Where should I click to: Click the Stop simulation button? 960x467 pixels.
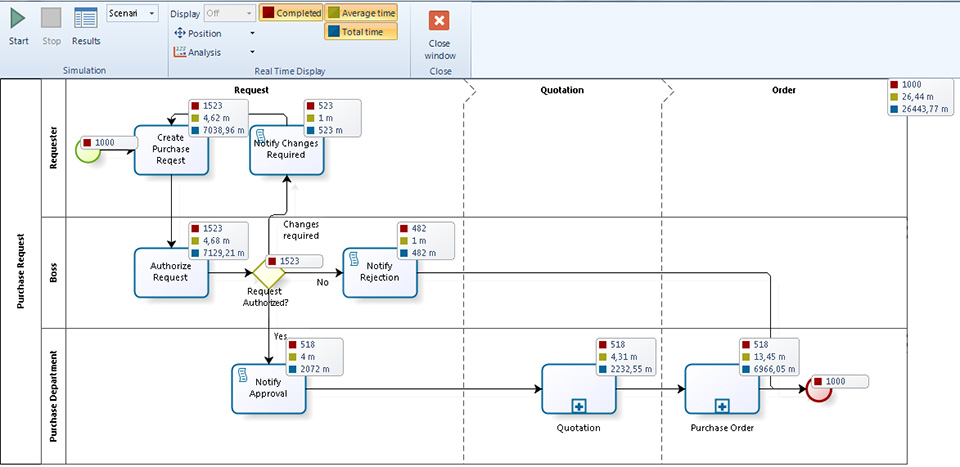click(51, 26)
